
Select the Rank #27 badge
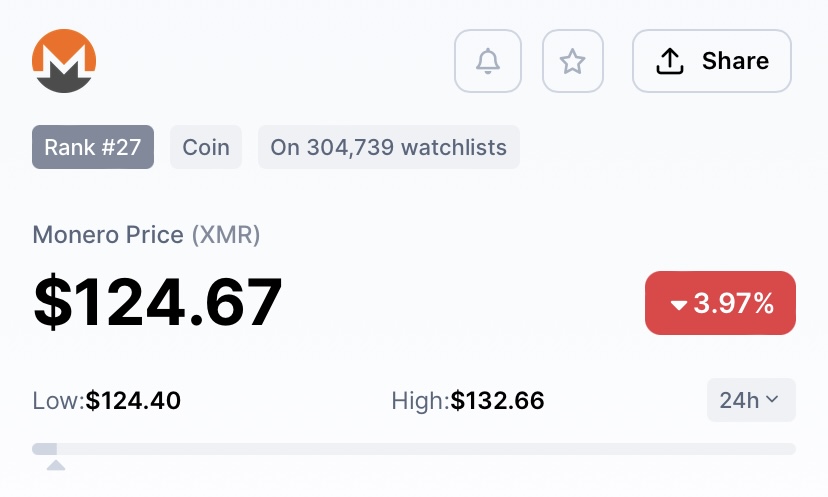[x=93, y=148]
